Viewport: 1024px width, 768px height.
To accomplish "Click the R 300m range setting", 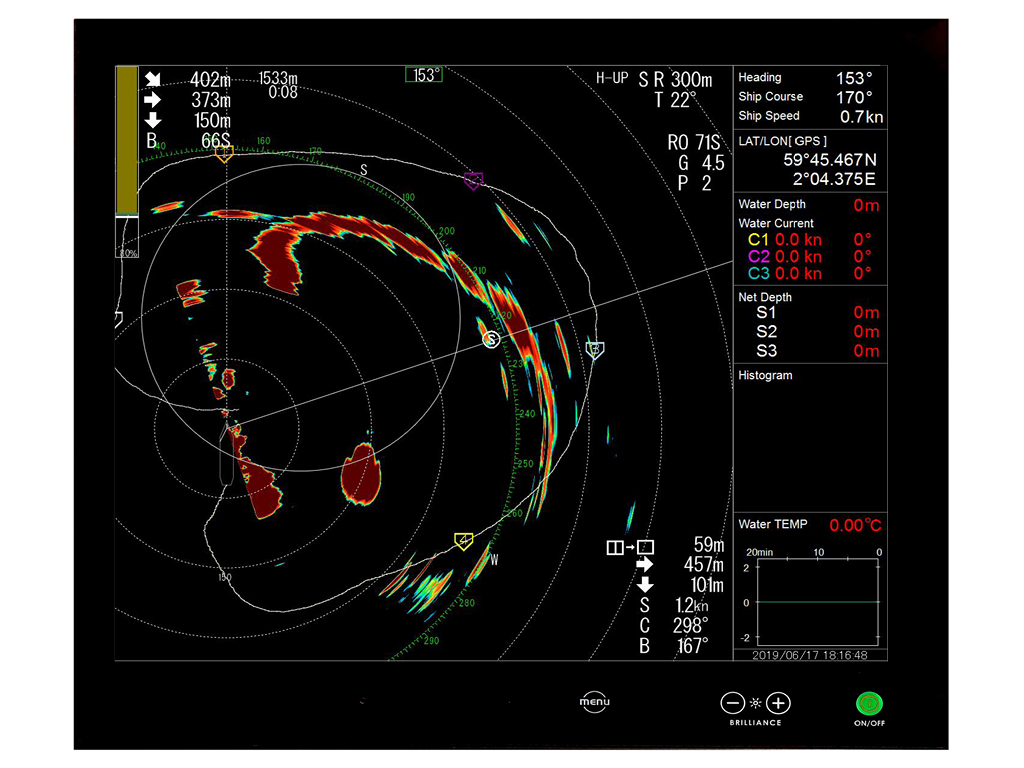I will pos(683,80).
